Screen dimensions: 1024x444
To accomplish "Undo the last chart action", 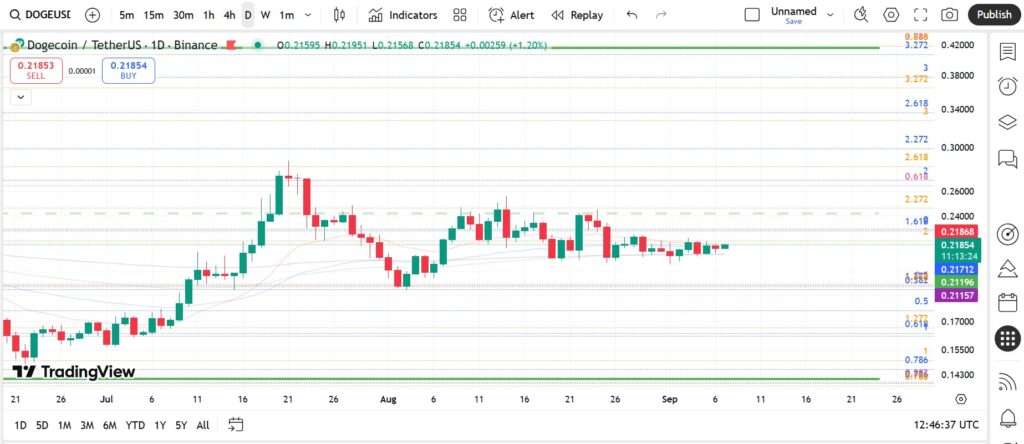I will click(x=632, y=14).
